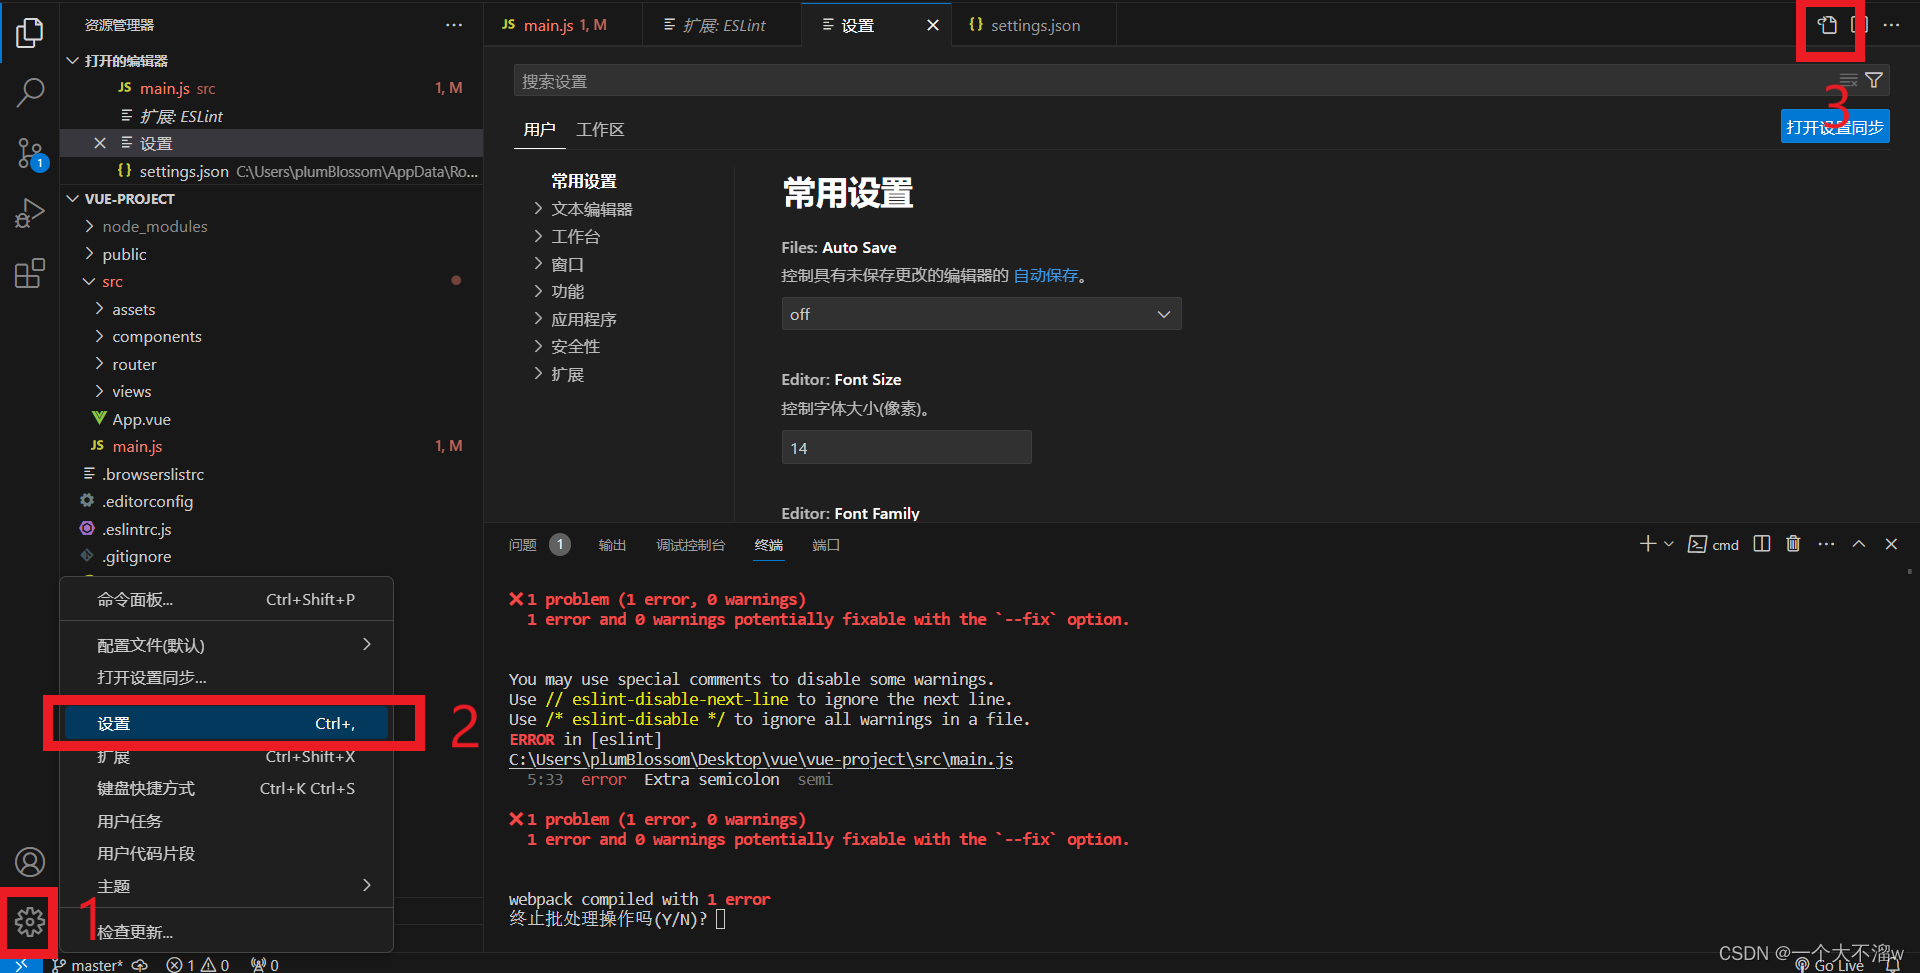Choose 命令面板 from the manage menu
The image size is (1920, 973).
[x=226, y=599]
